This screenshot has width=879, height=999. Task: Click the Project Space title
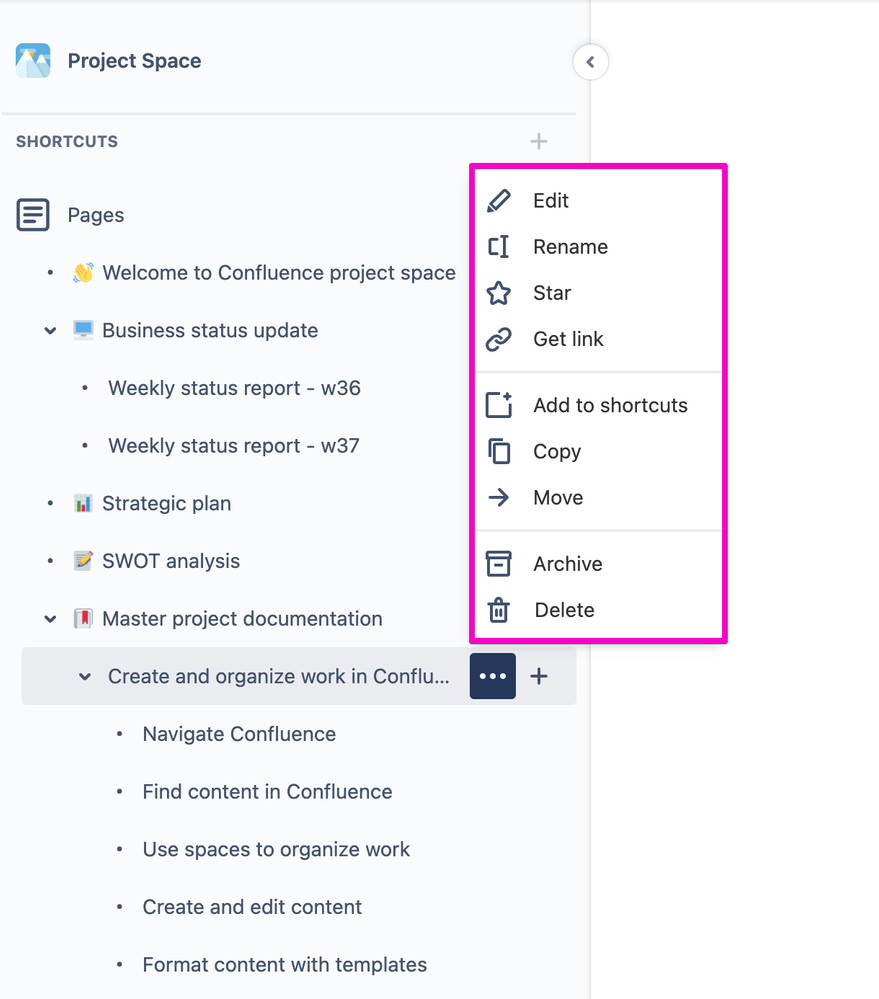point(134,61)
